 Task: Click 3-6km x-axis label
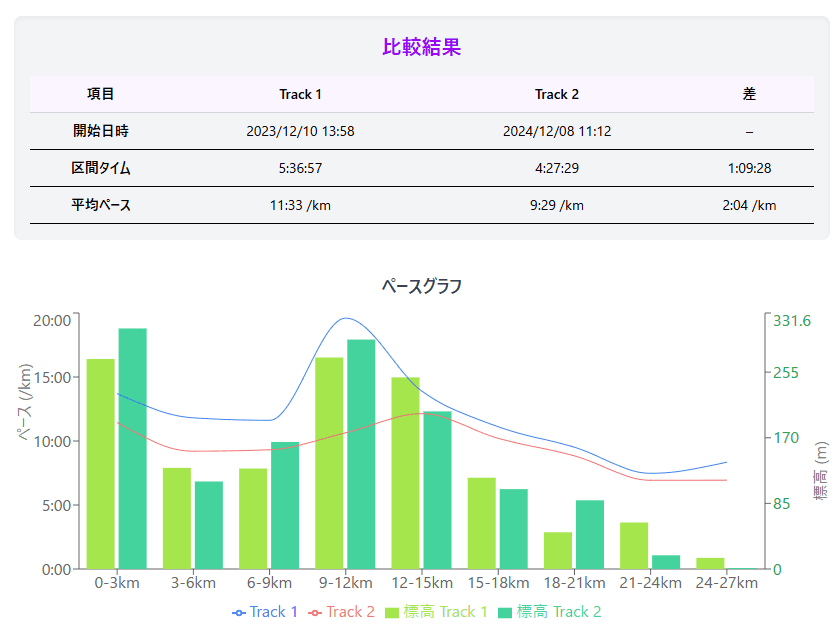click(193, 583)
